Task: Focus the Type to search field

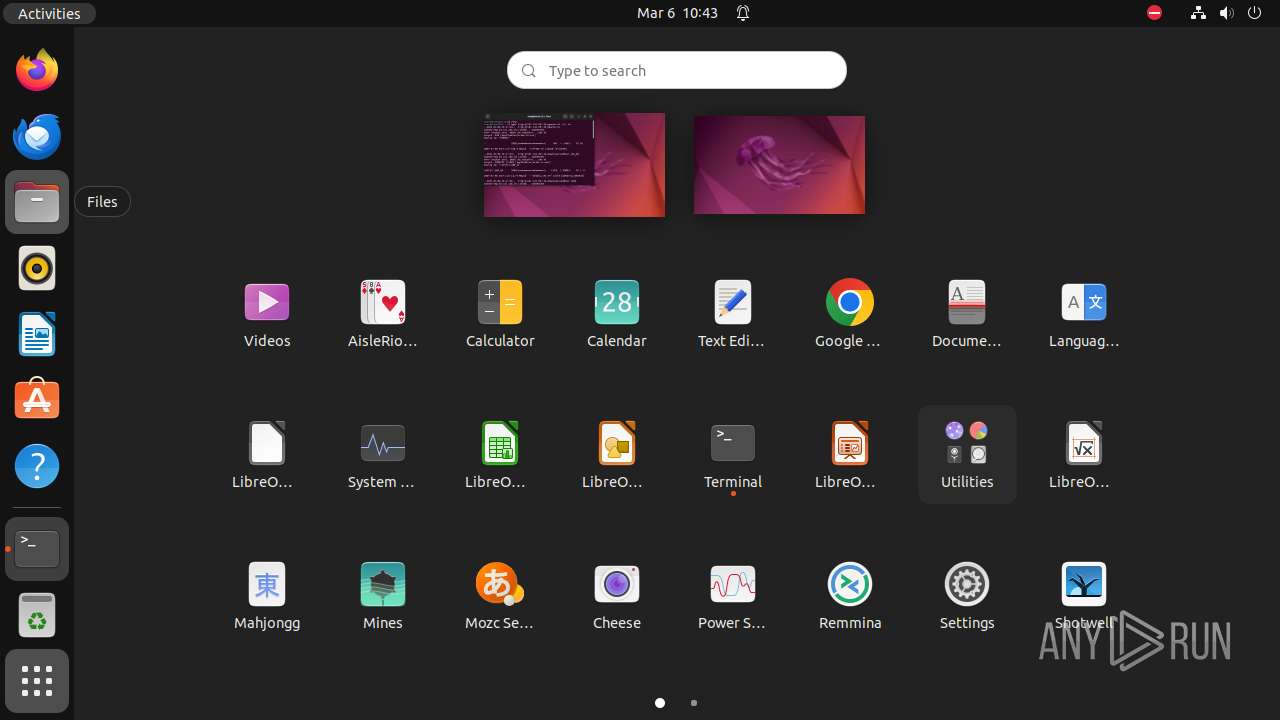Action: (x=677, y=70)
